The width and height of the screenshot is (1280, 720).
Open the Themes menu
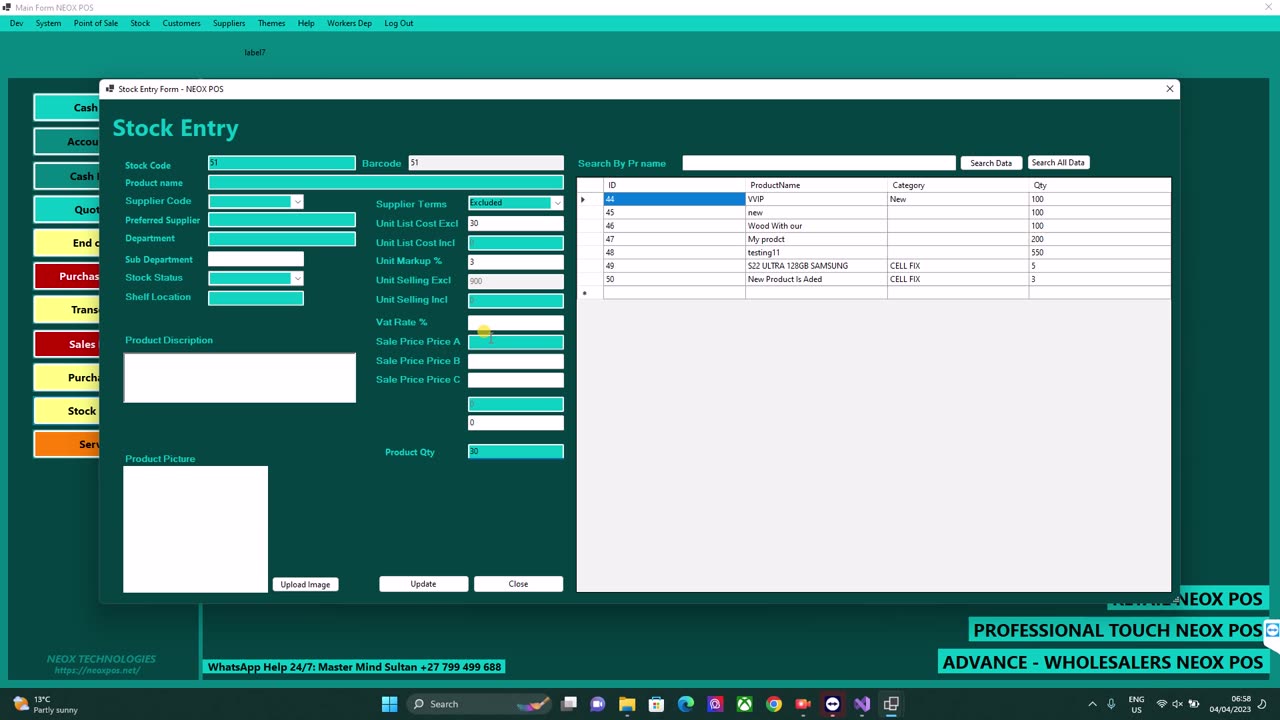[x=271, y=23]
